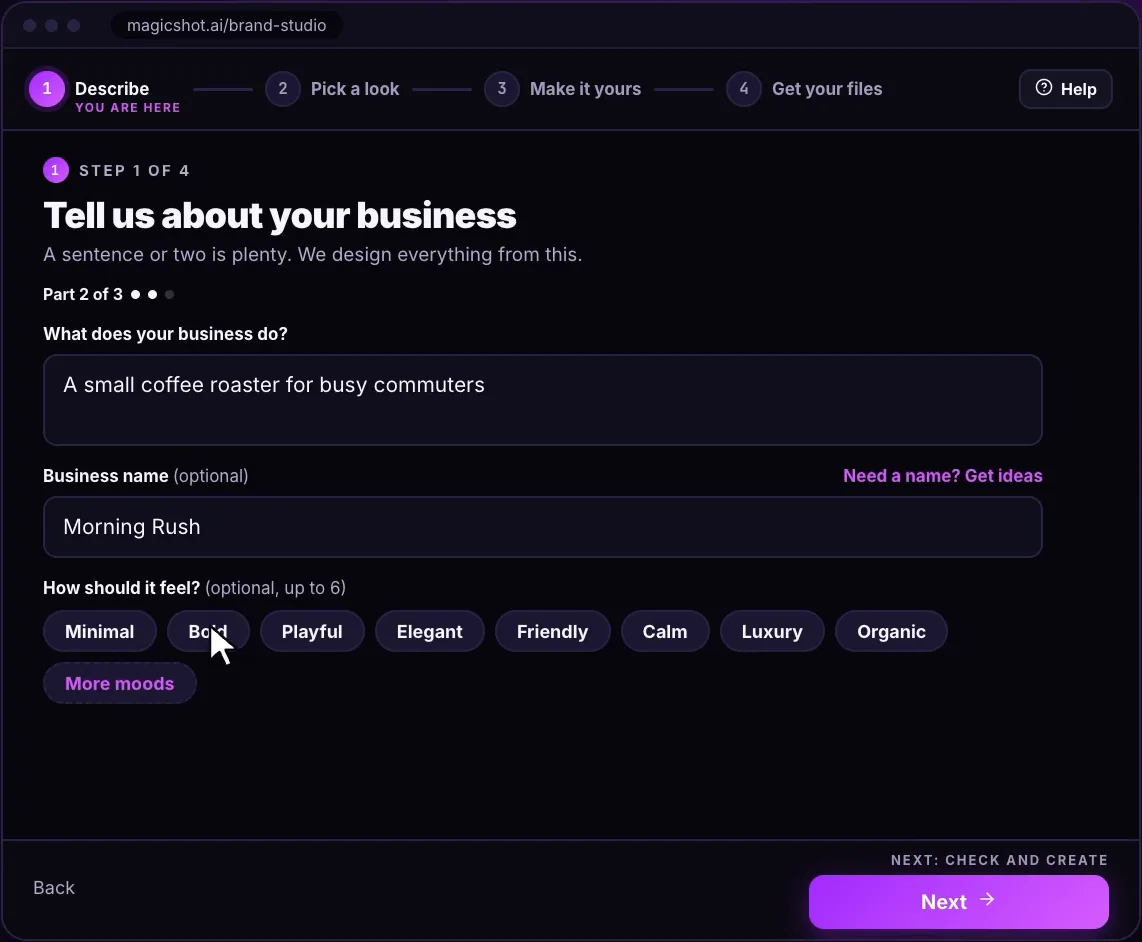
Task: Click the arrow icon on Next button
Action: click(987, 900)
